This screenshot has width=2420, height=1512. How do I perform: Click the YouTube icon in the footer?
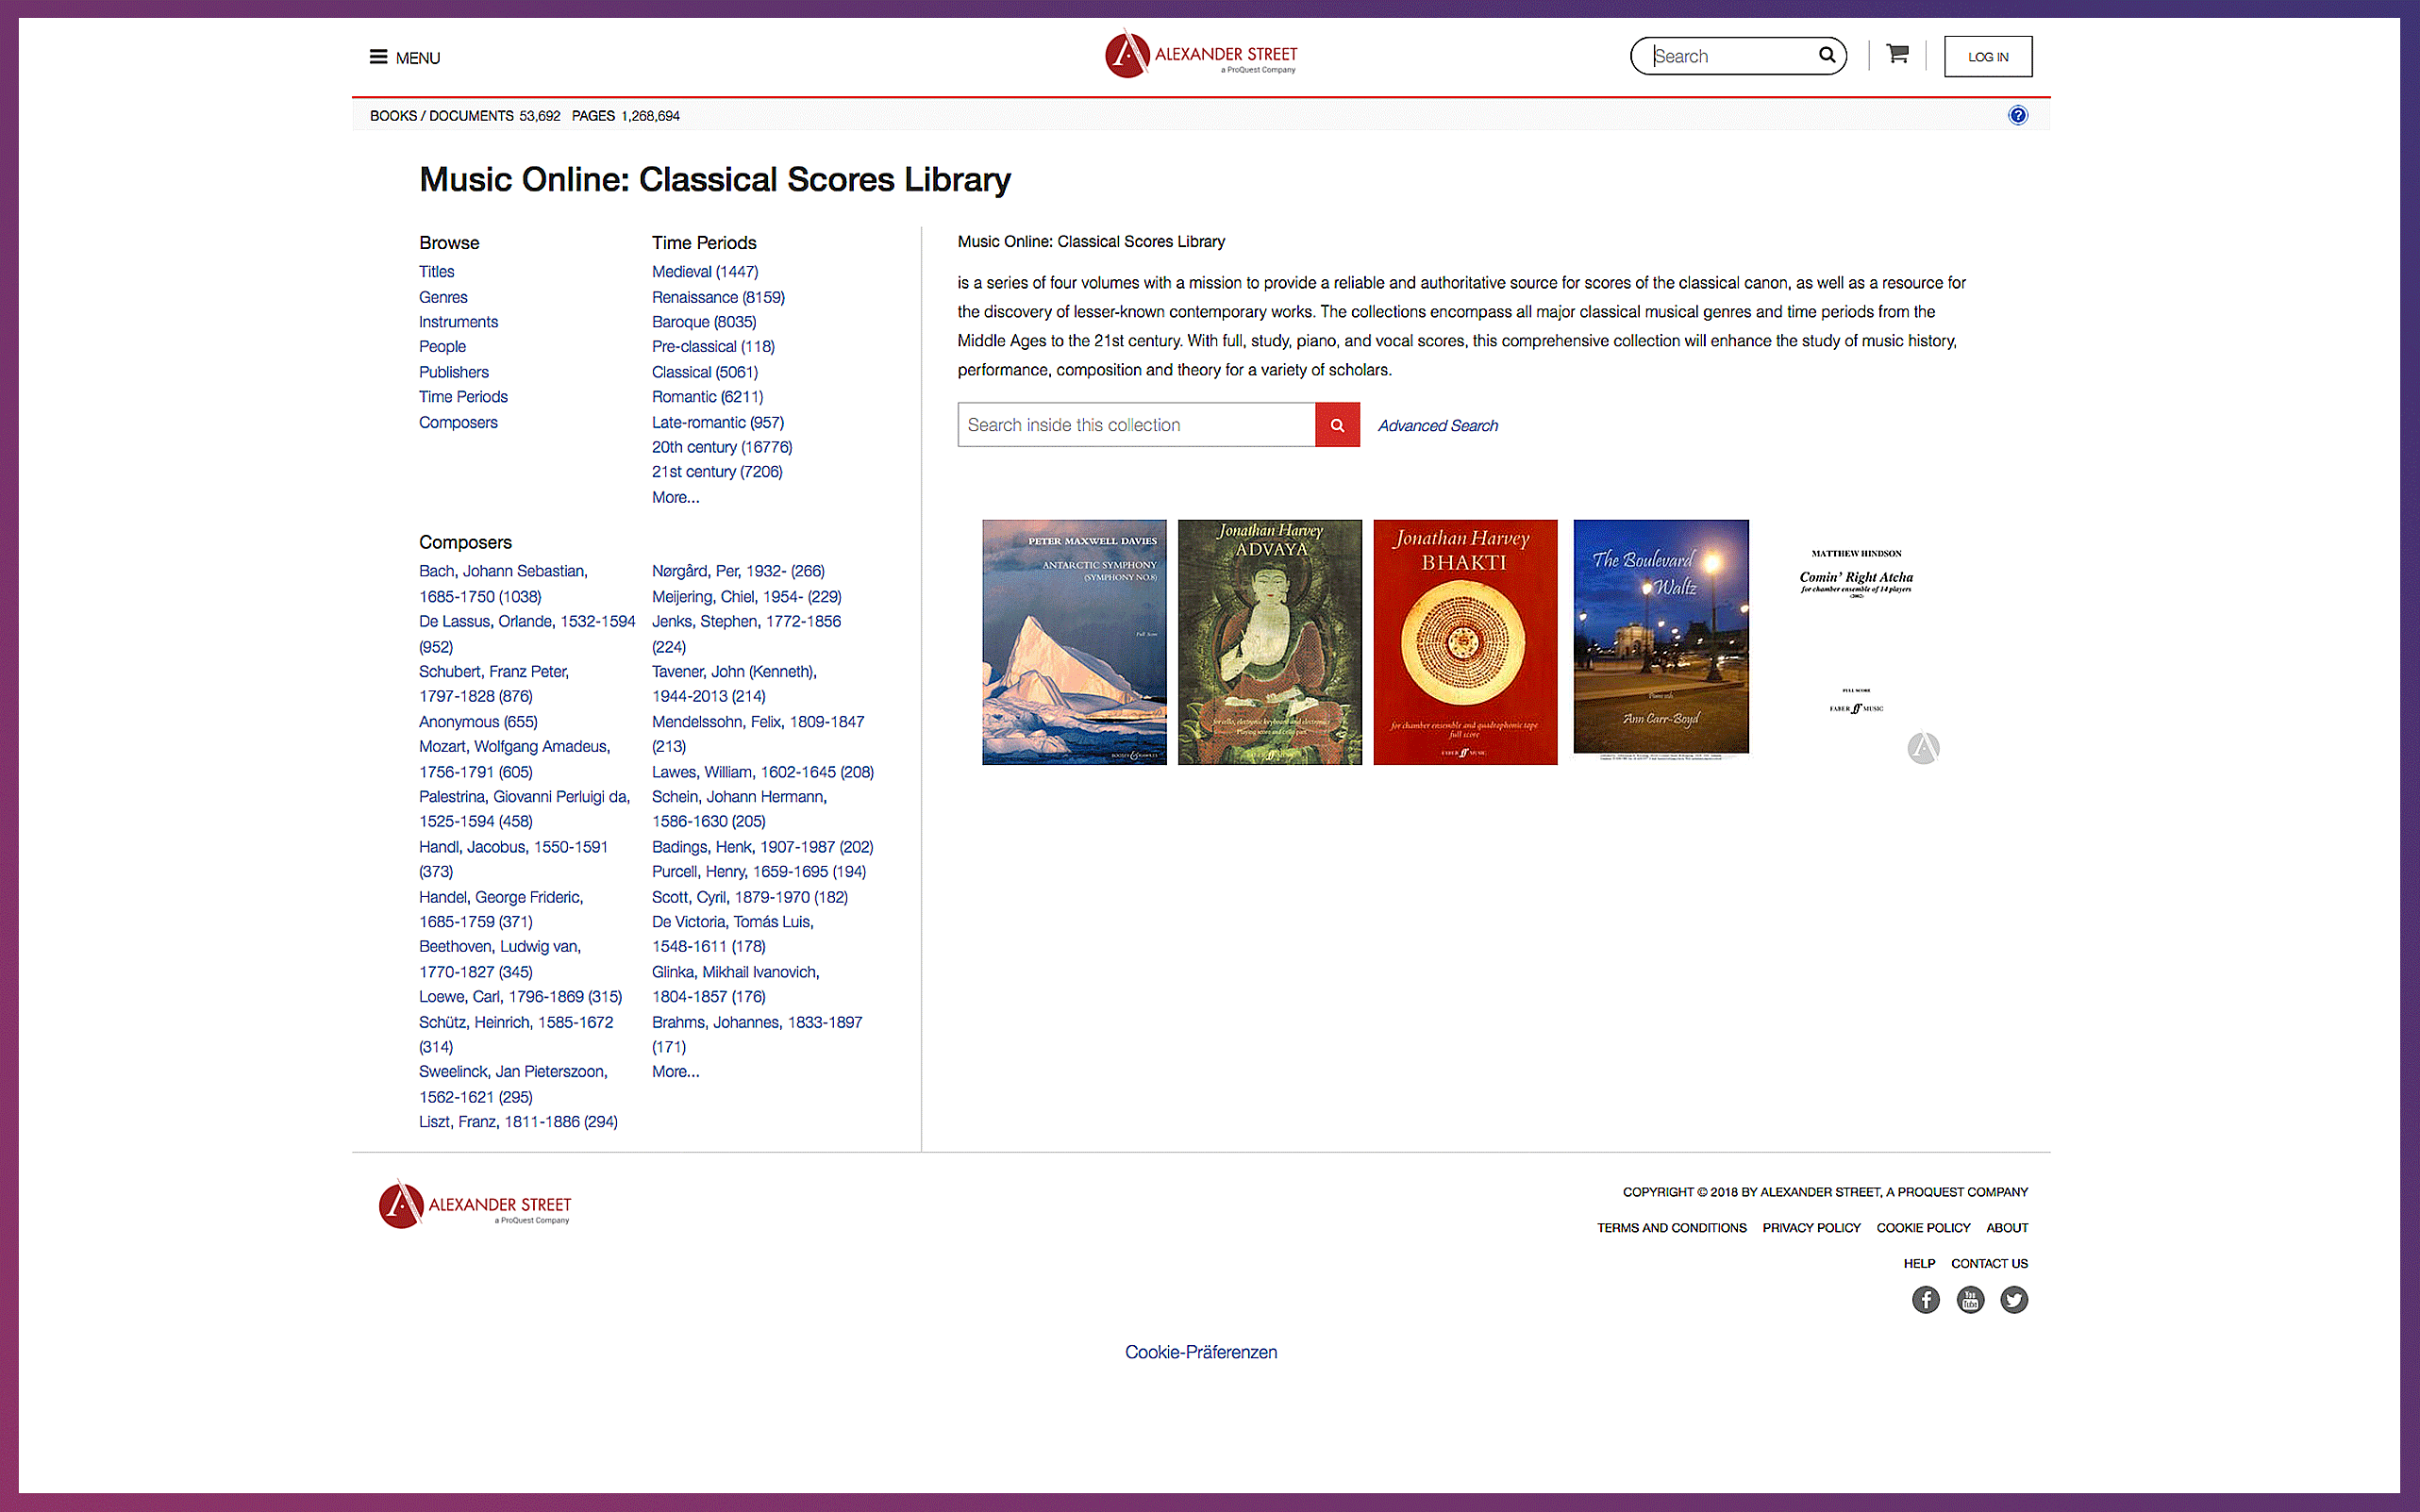click(x=1969, y=1299)
